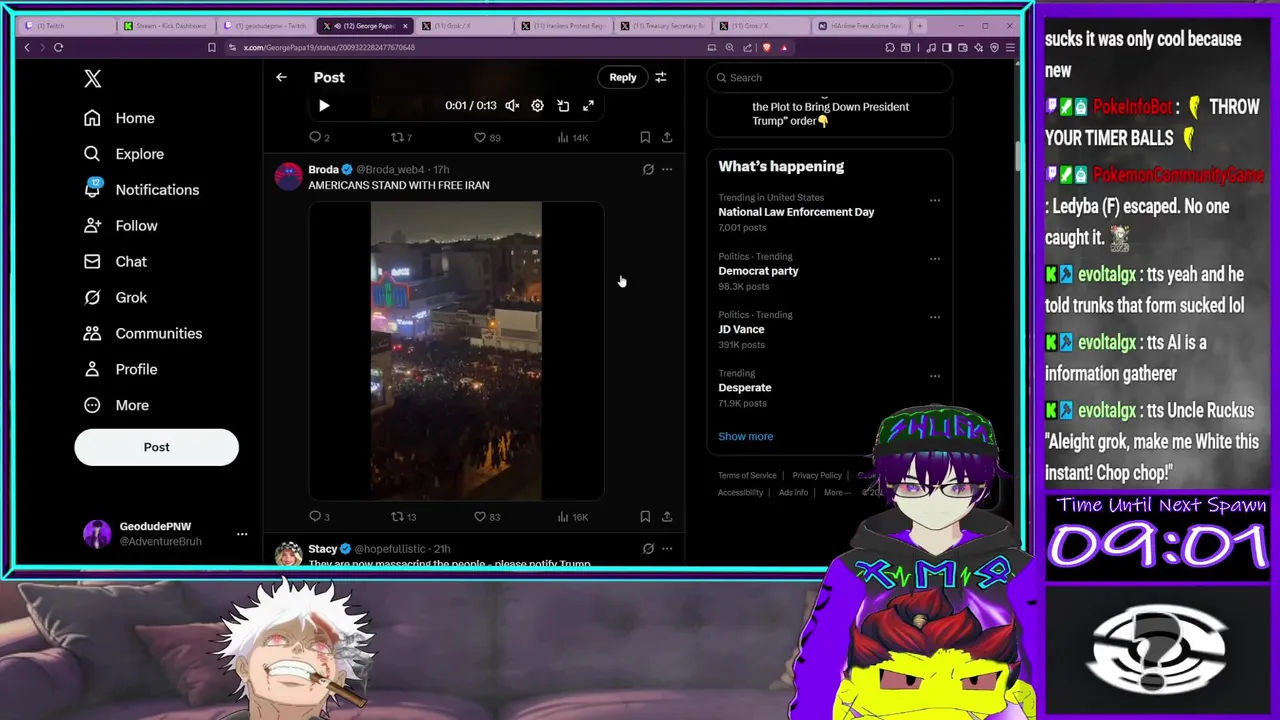Viewport: 1280px width, 720px height.
Task: Share the post with 14K views
Action: (667, 137)
